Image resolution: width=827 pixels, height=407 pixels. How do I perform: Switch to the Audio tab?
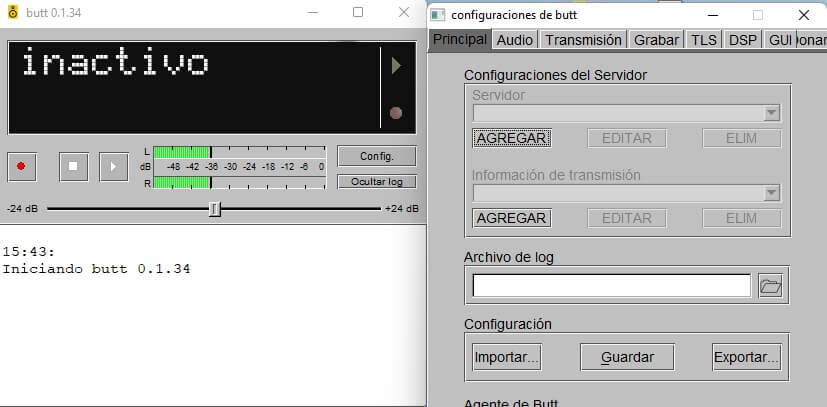tap(515, 40)
